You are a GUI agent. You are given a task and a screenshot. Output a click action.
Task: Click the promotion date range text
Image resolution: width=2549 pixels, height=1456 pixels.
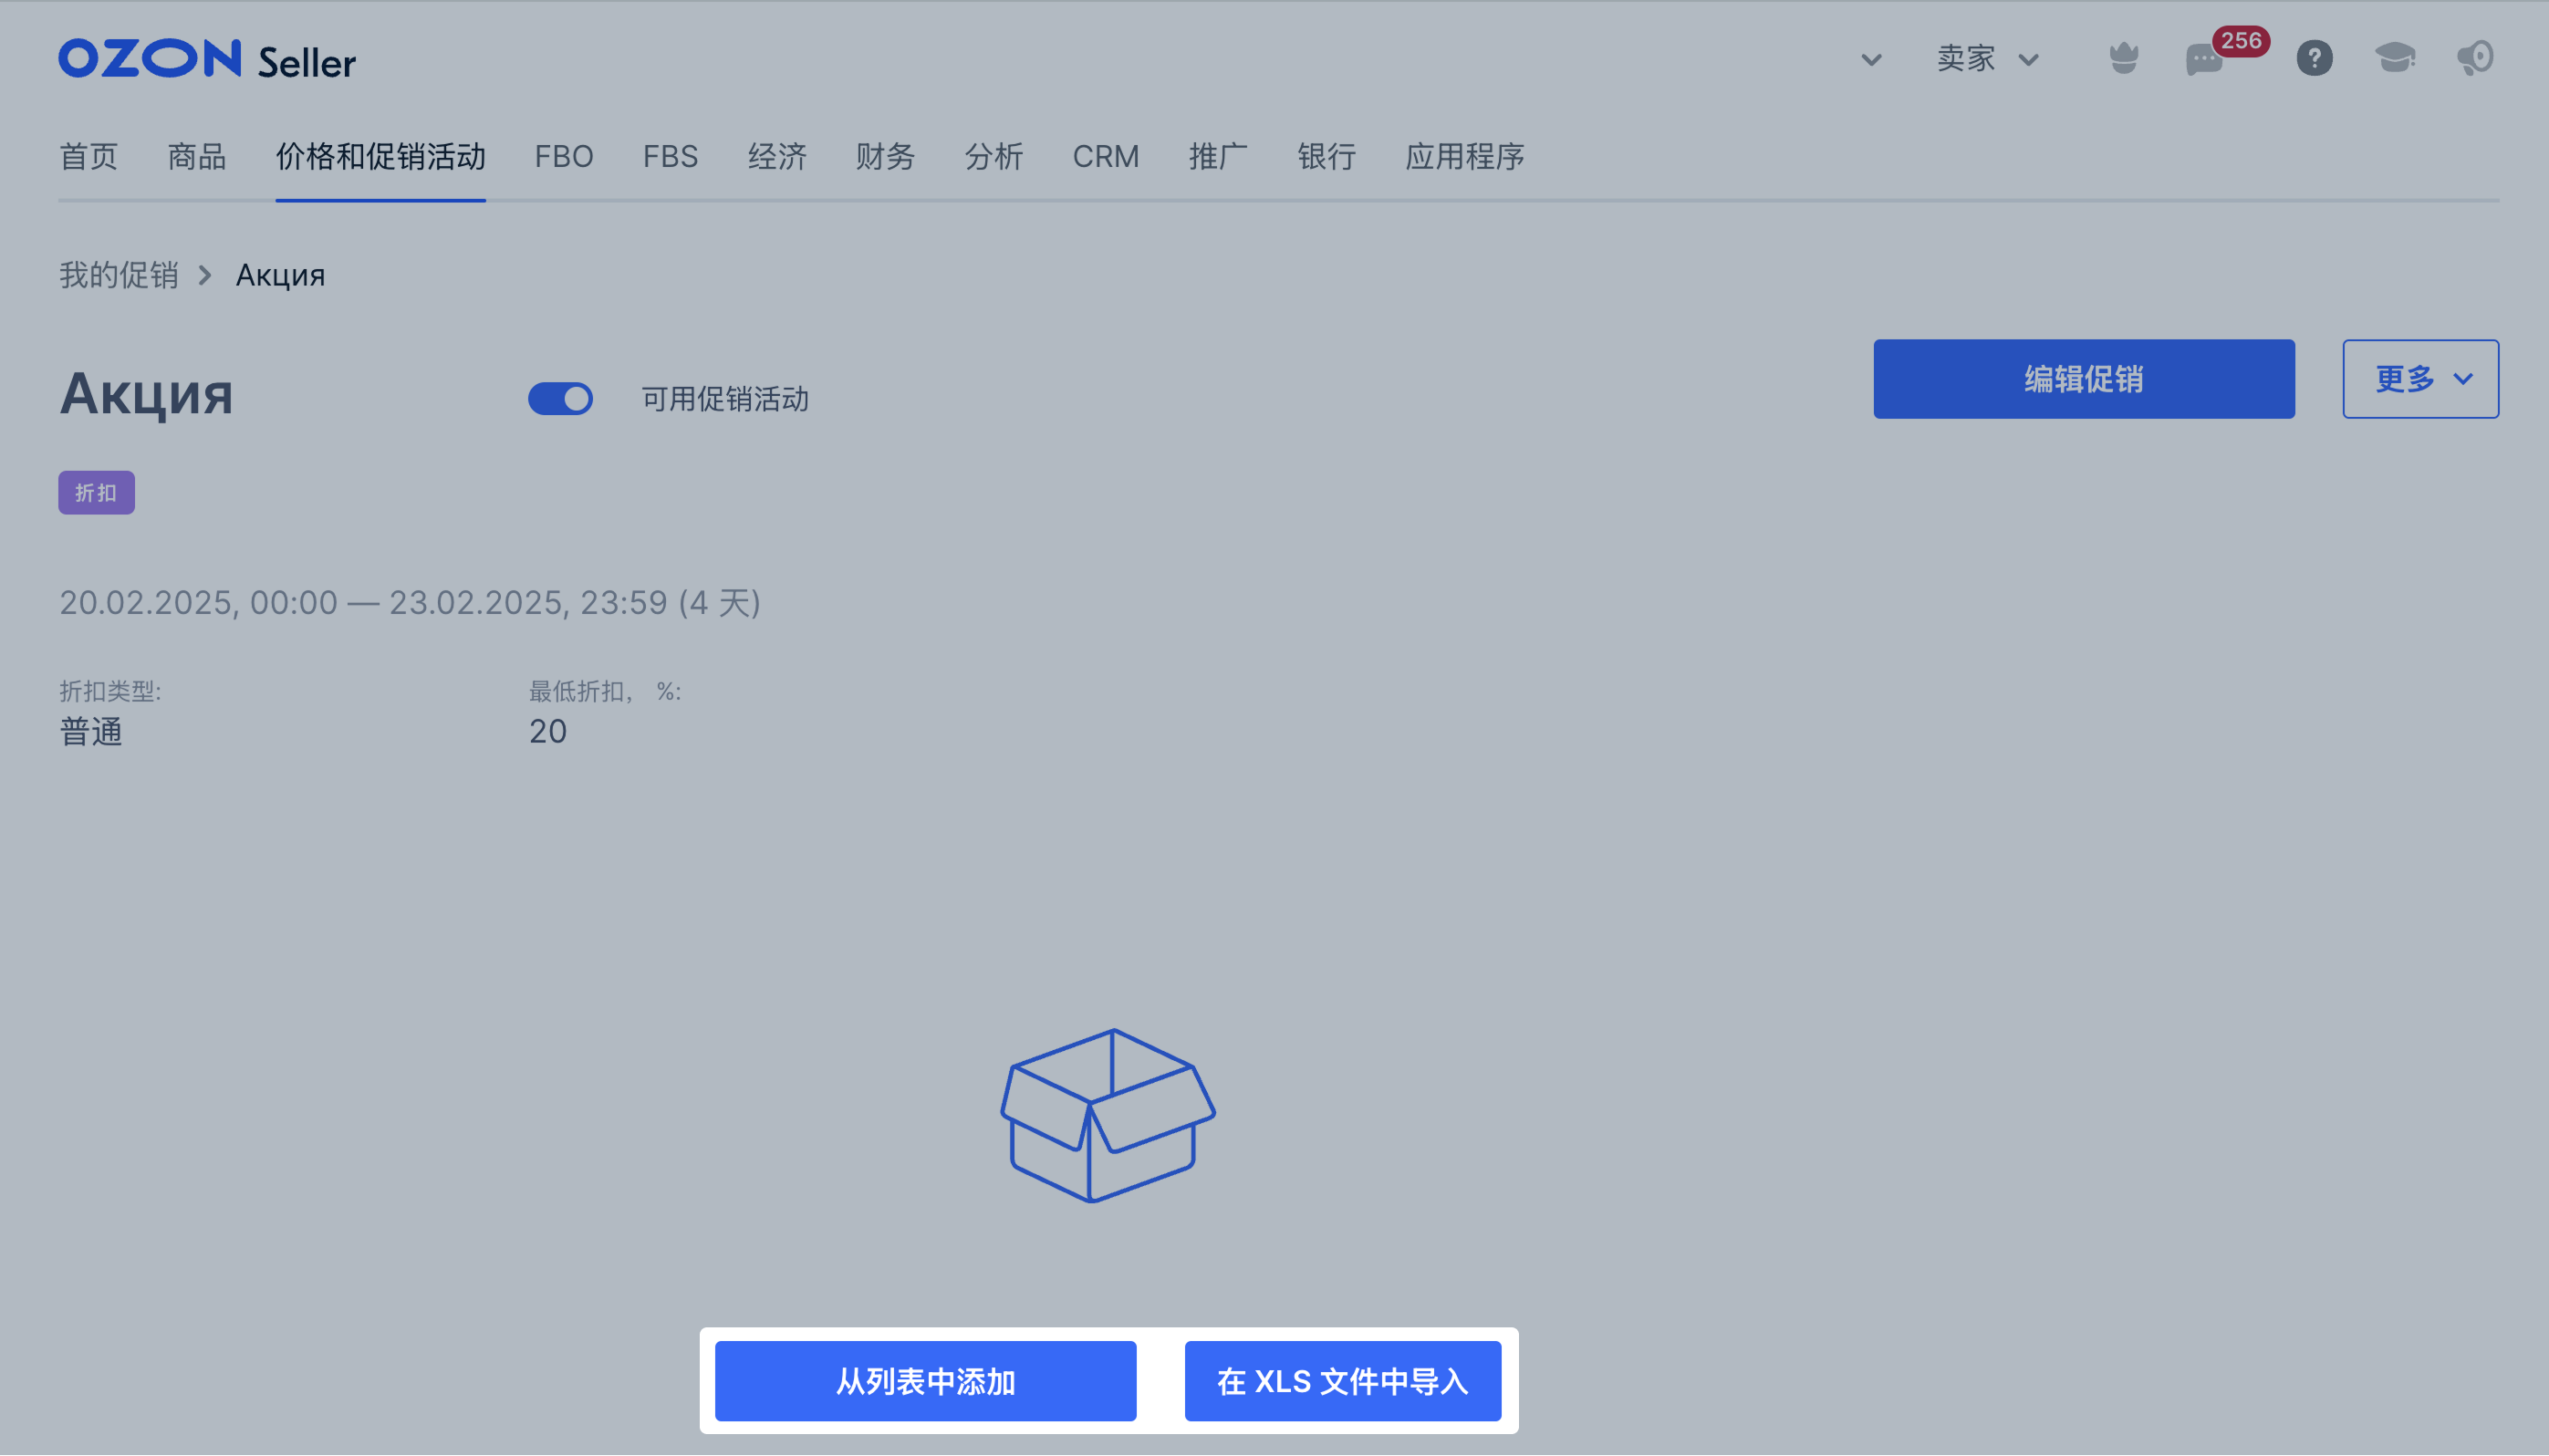[410, 603]
